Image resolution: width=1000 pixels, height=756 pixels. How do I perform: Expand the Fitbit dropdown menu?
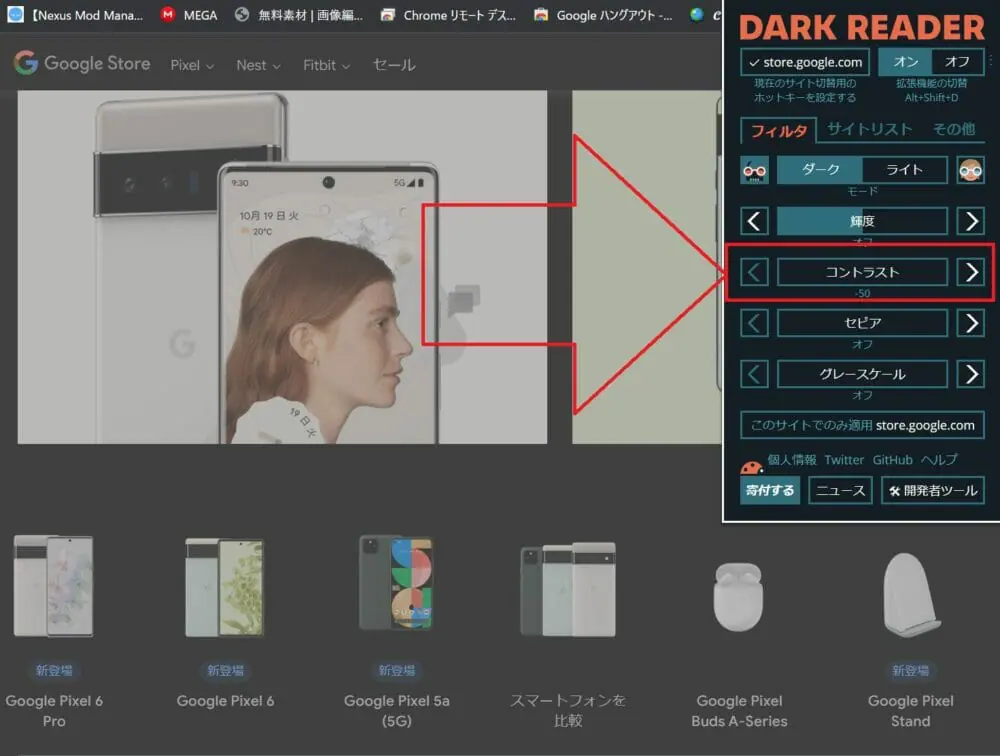pos(326,65)
